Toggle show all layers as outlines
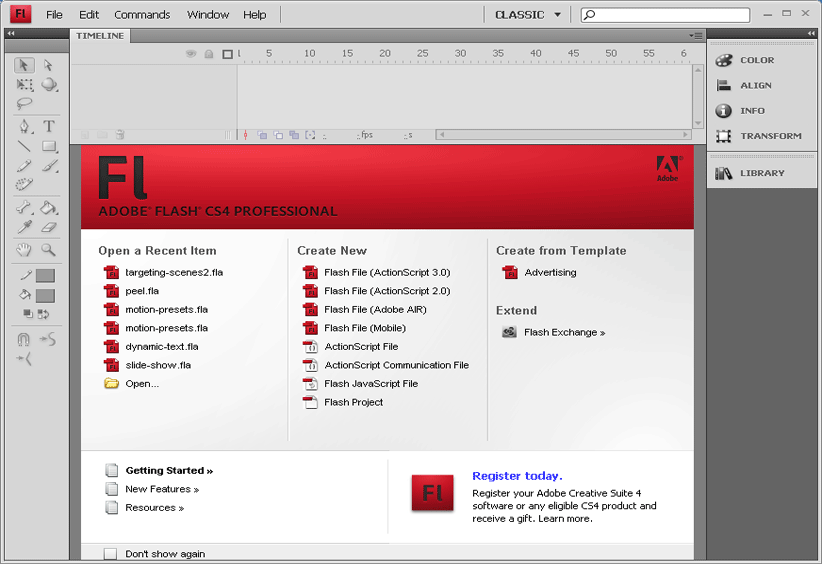The height and width of the screenshot is (564, 822). pyautogui.click(x=228, y=54)
